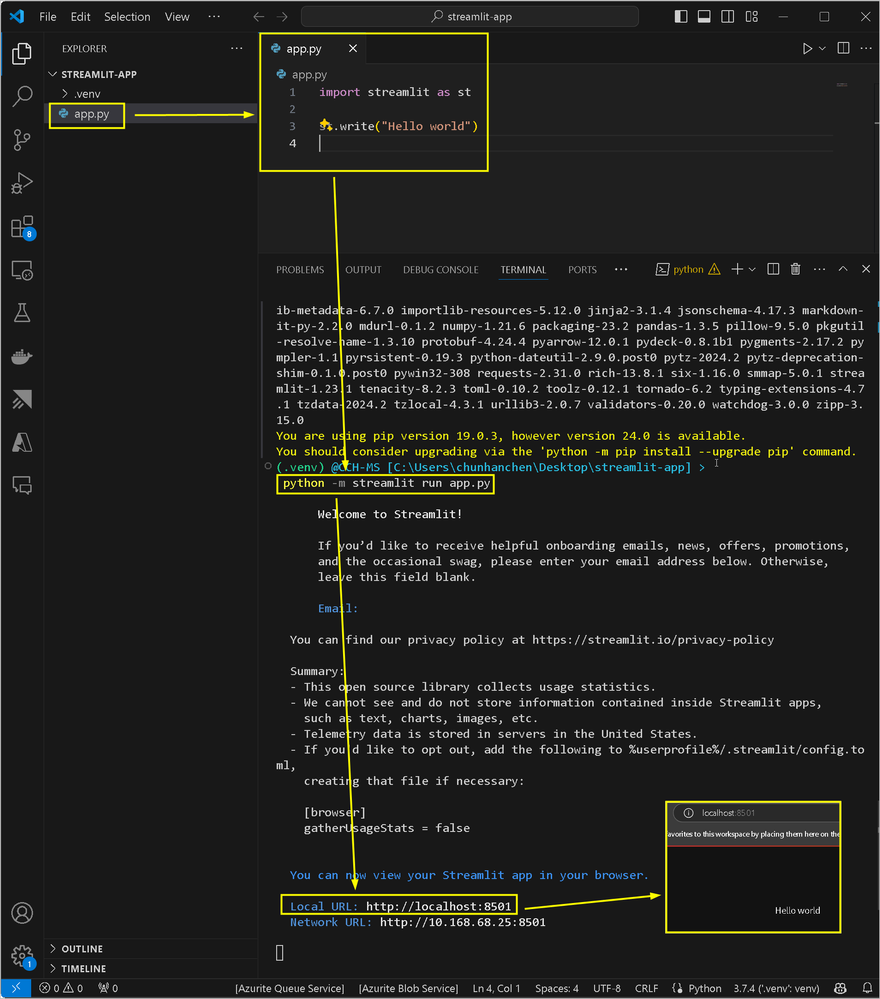Open the Extensions view
The width and height of the screenshot is (880, 999).
click(22, 227)
